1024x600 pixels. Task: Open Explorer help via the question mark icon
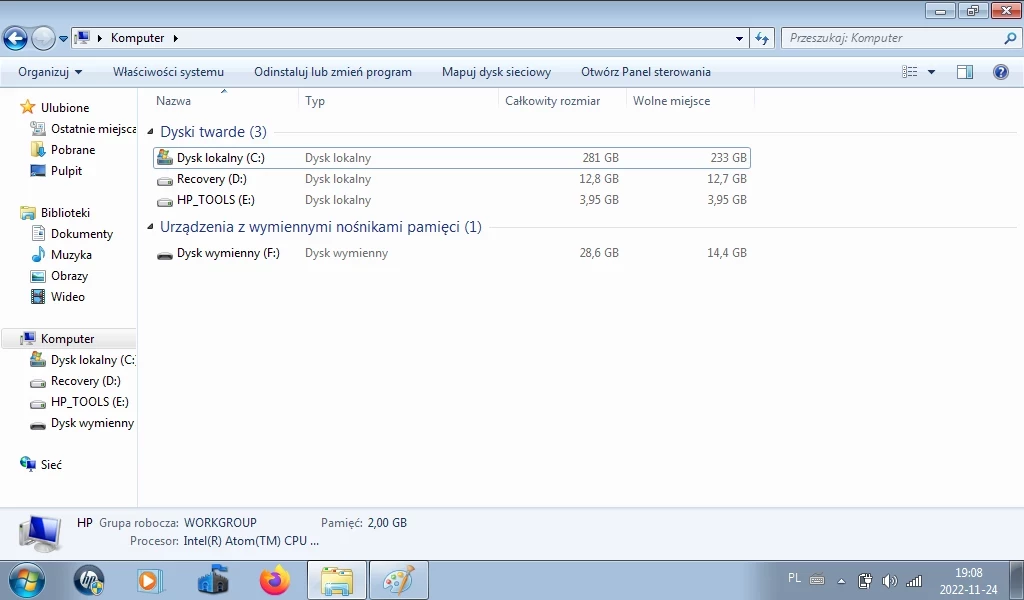(1003, 71)
